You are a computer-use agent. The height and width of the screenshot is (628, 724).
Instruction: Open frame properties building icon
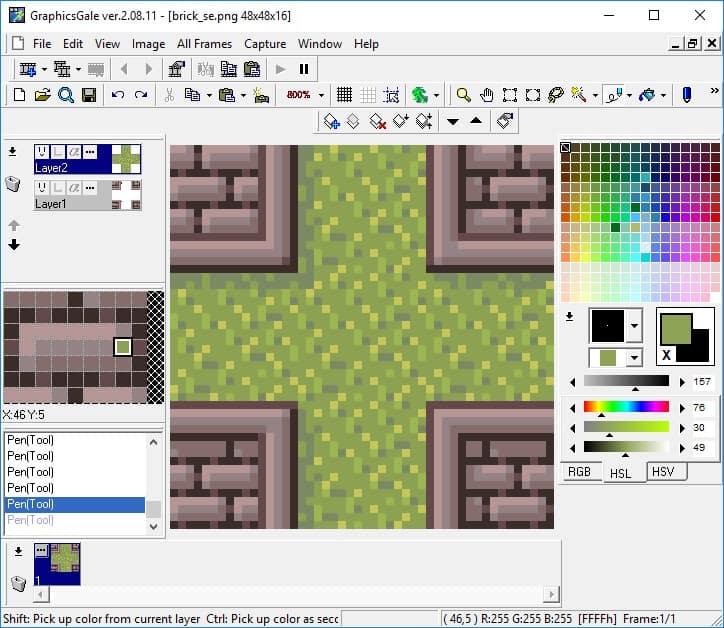tap(176, 69)
